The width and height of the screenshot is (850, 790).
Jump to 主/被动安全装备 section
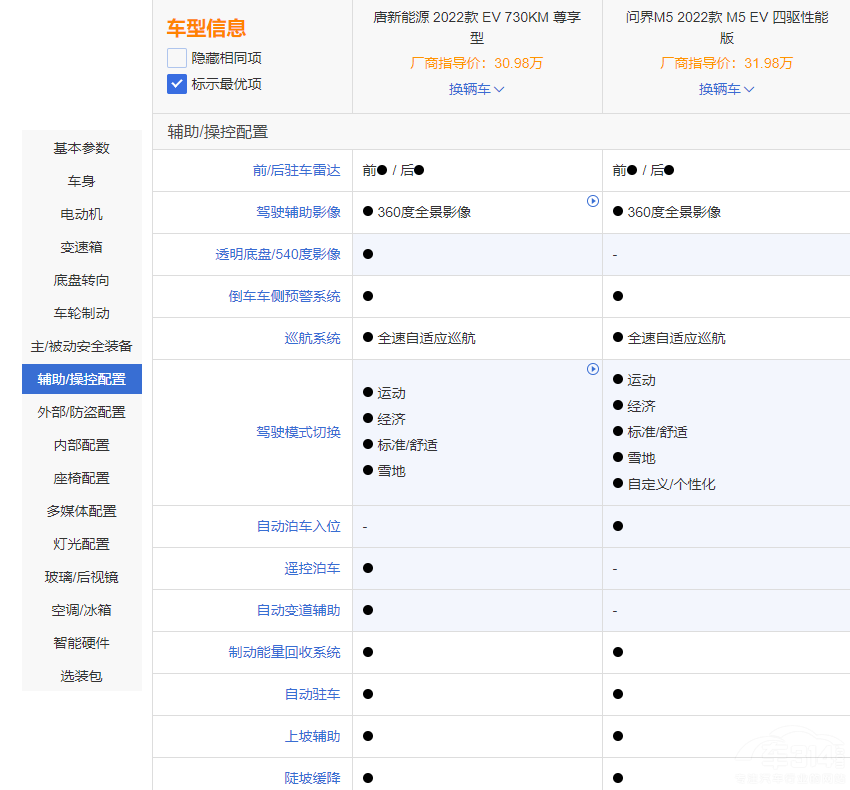click(x=82, y=346)
